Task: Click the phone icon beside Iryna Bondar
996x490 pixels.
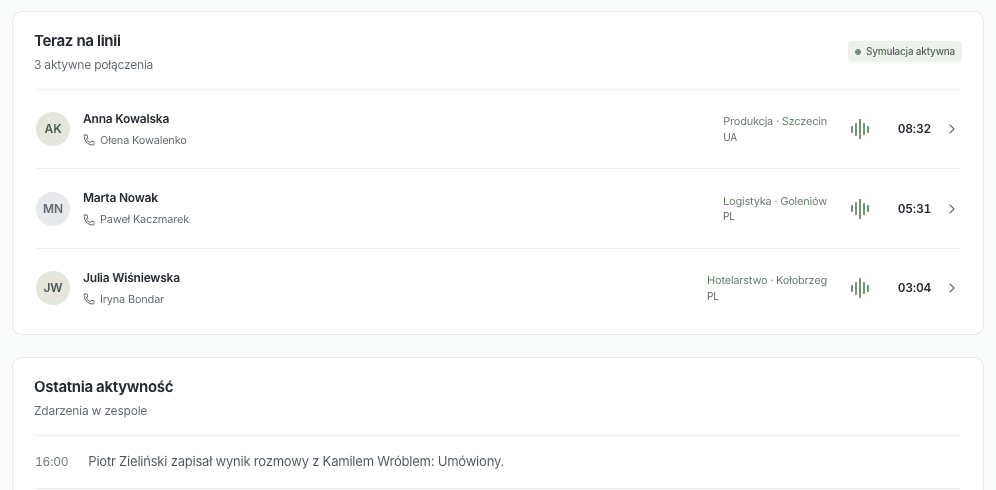Action: pos(89,299)
